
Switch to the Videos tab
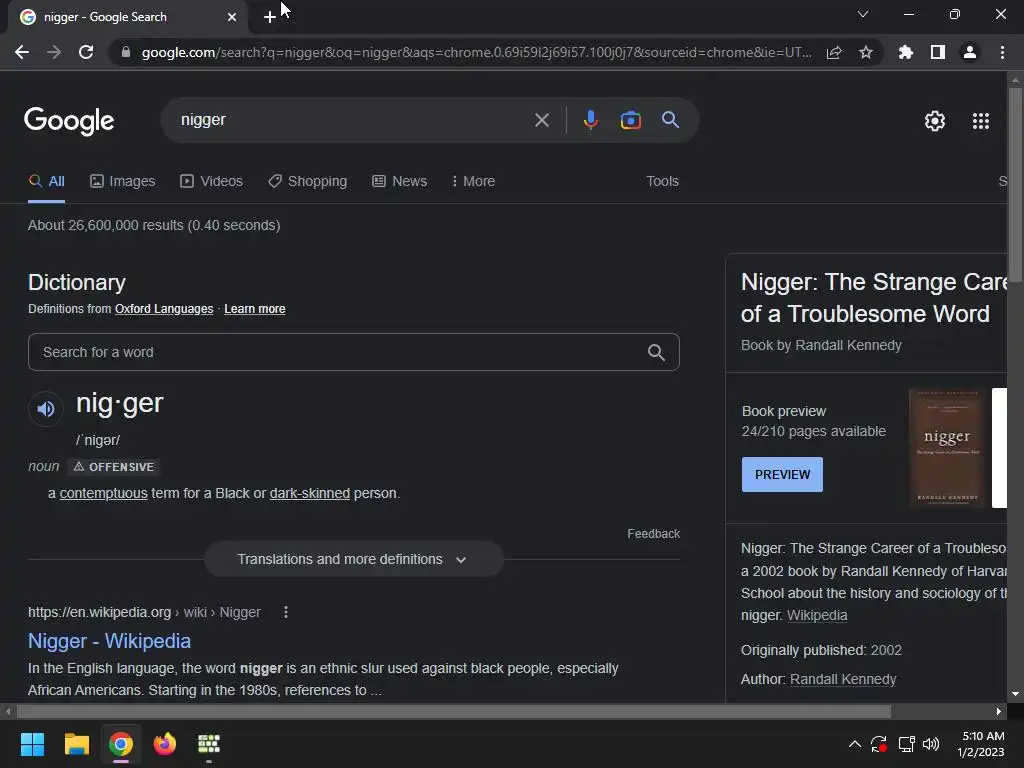pos(212,182)
